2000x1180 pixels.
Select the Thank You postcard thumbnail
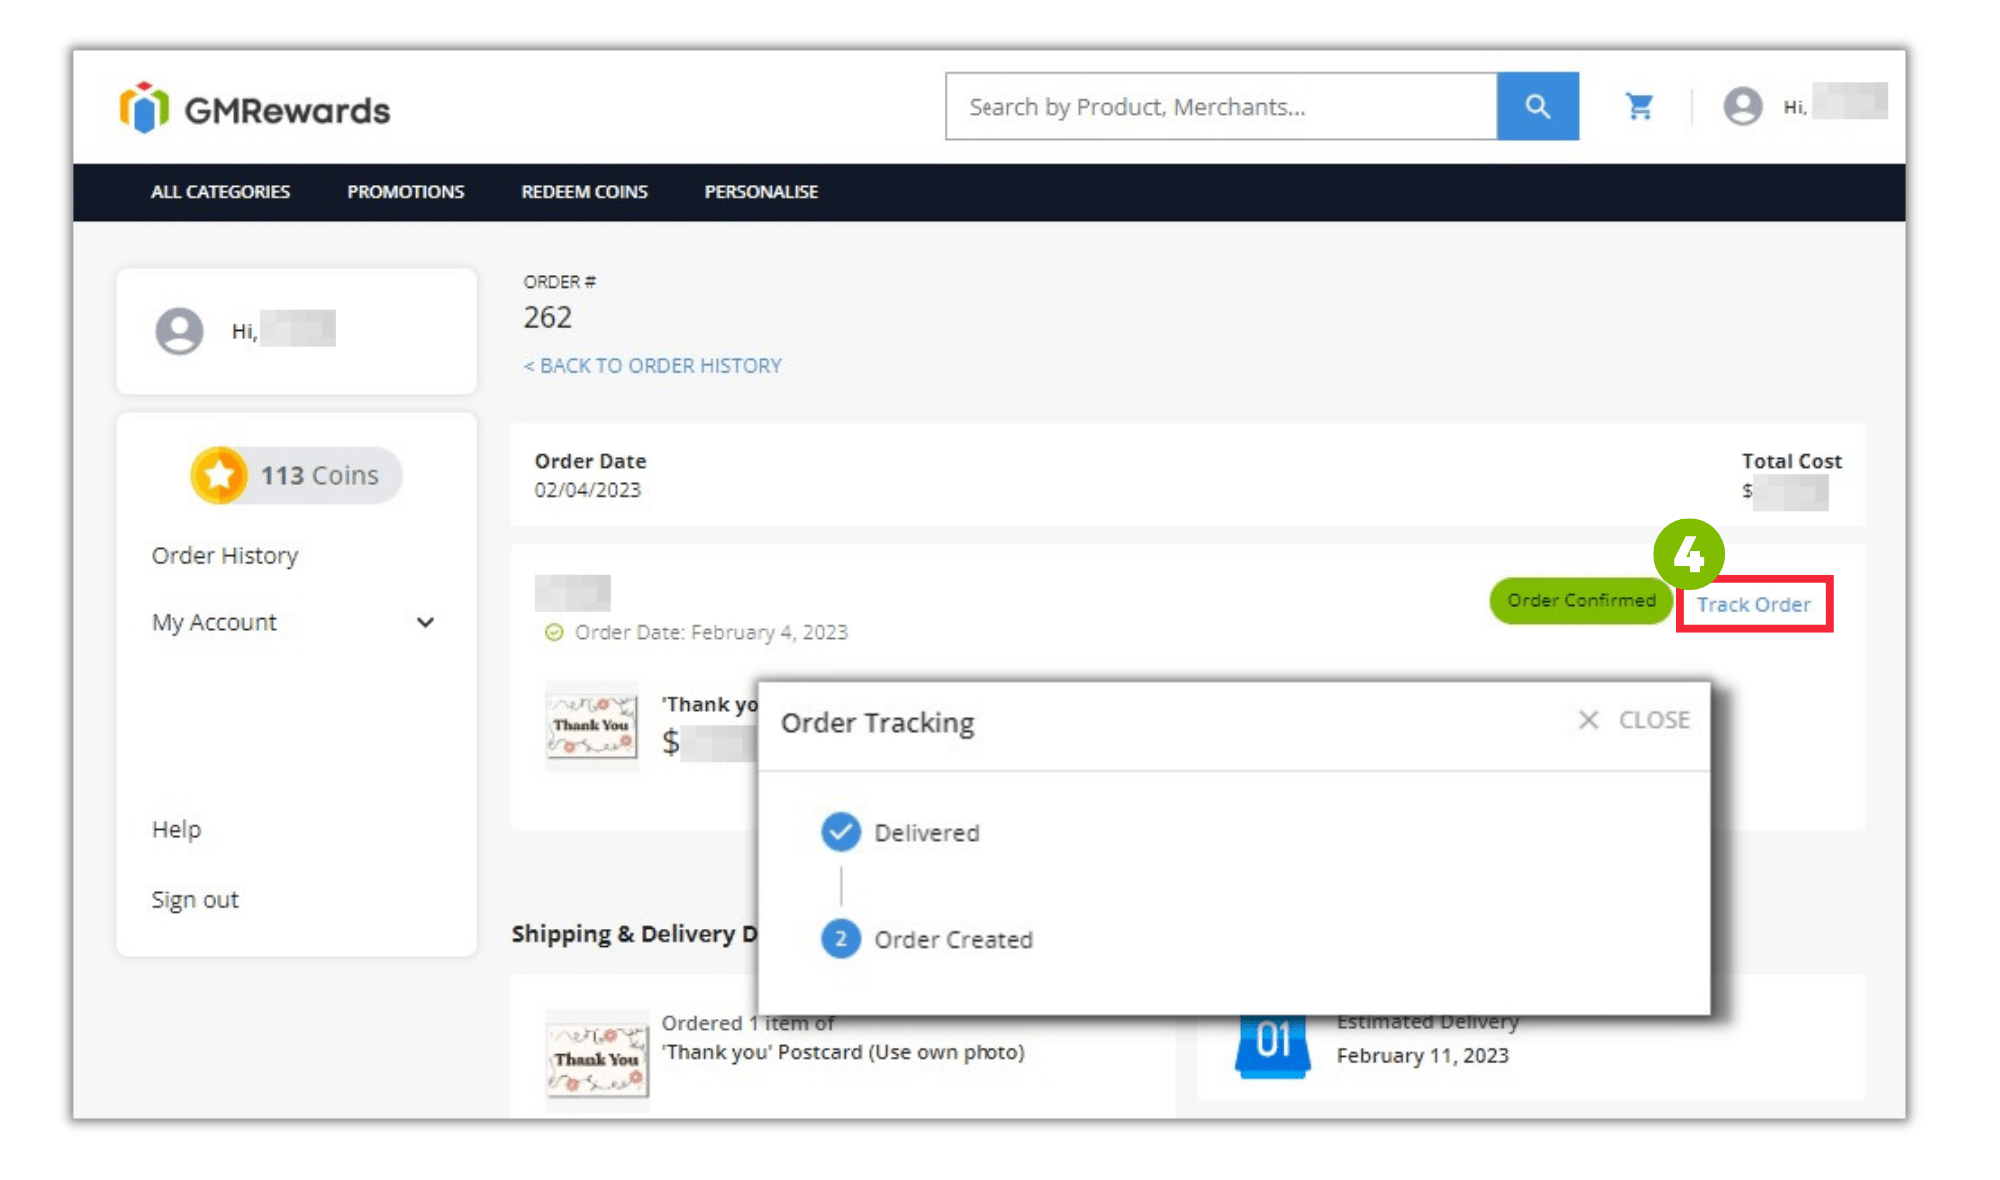coord(591,725)
